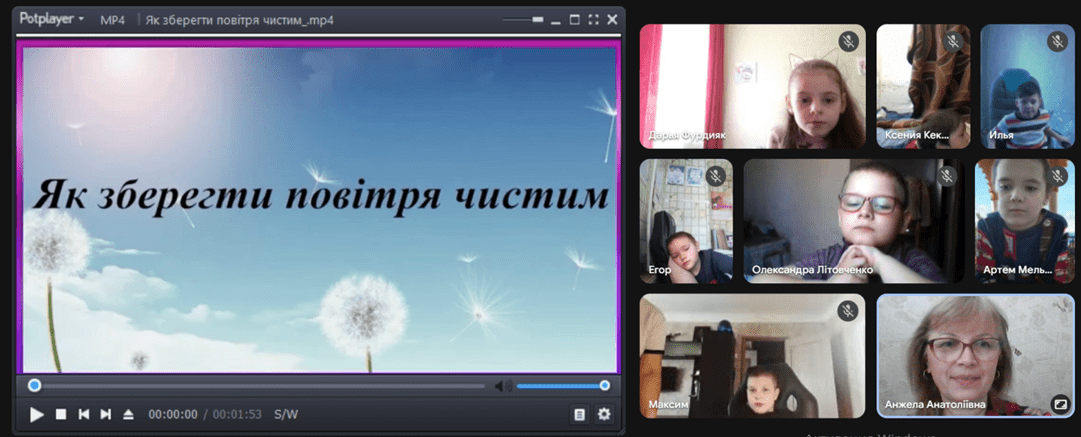
Task: Click the muted mic icon on Олександра Літовченко's tile
Action: point(947,176)
